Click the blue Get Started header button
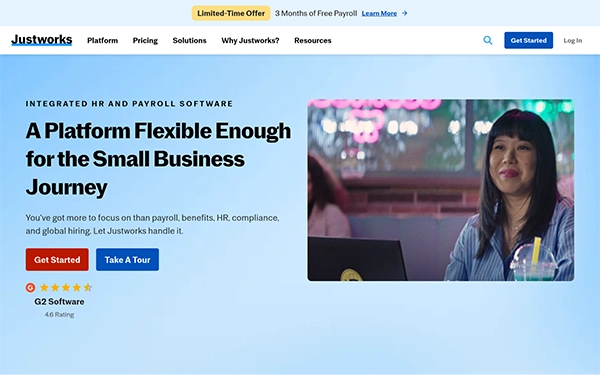Viewport: 600px width, 375px height. 528,40
